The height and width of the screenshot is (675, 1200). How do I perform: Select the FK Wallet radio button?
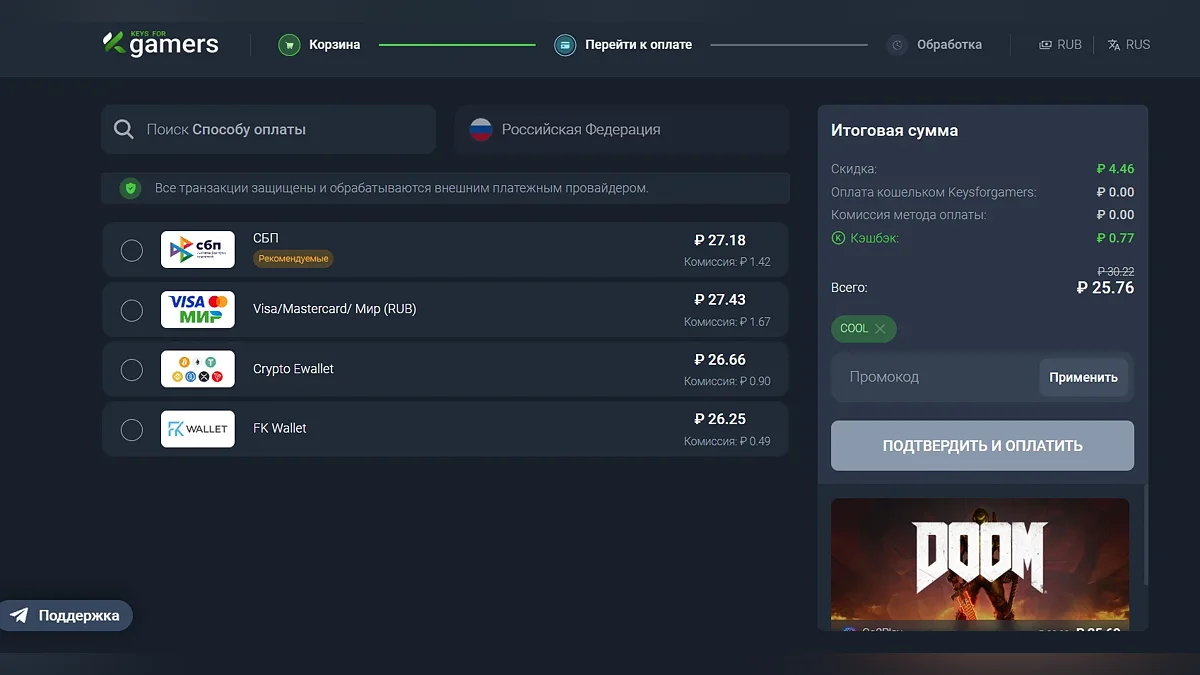pyautogui.click(x=132, y=430)
